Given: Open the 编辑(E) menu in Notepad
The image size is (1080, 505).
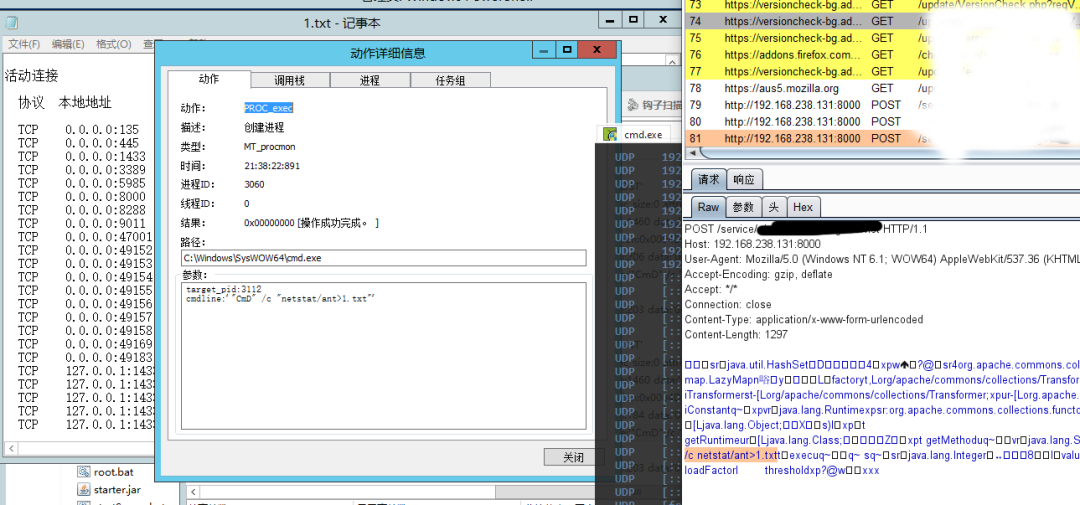Looking at the screenshot, I should (68, 44).
